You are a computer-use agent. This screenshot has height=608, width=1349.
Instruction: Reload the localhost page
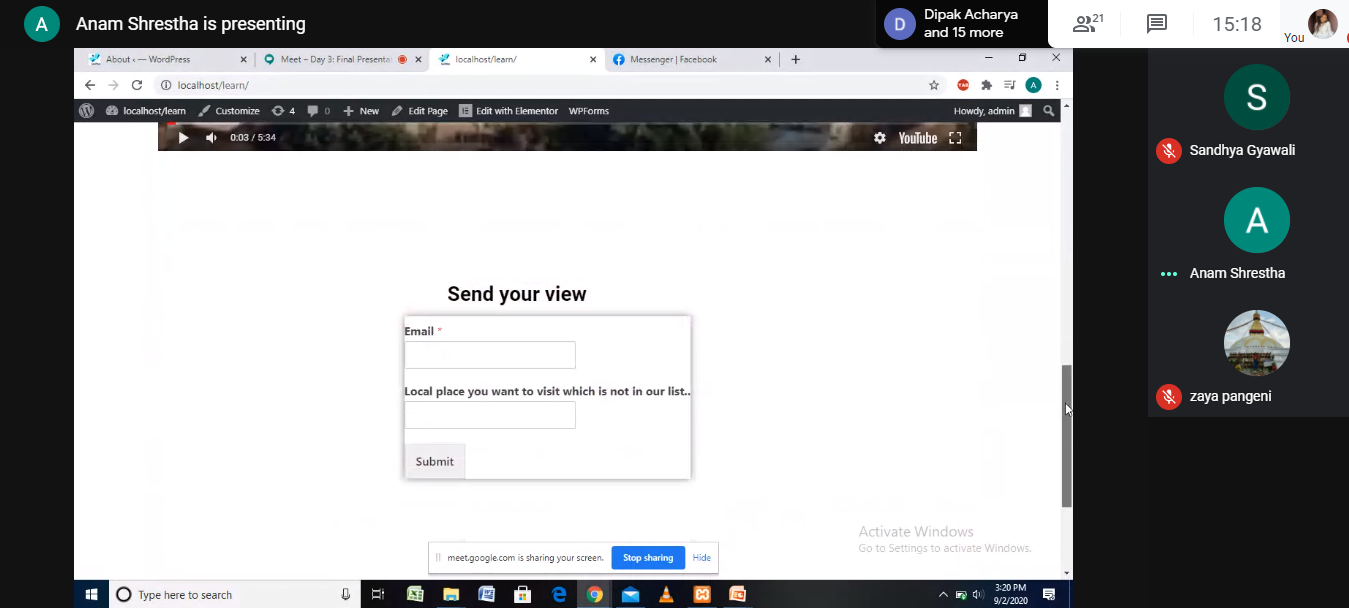click(x=137, y=85)
